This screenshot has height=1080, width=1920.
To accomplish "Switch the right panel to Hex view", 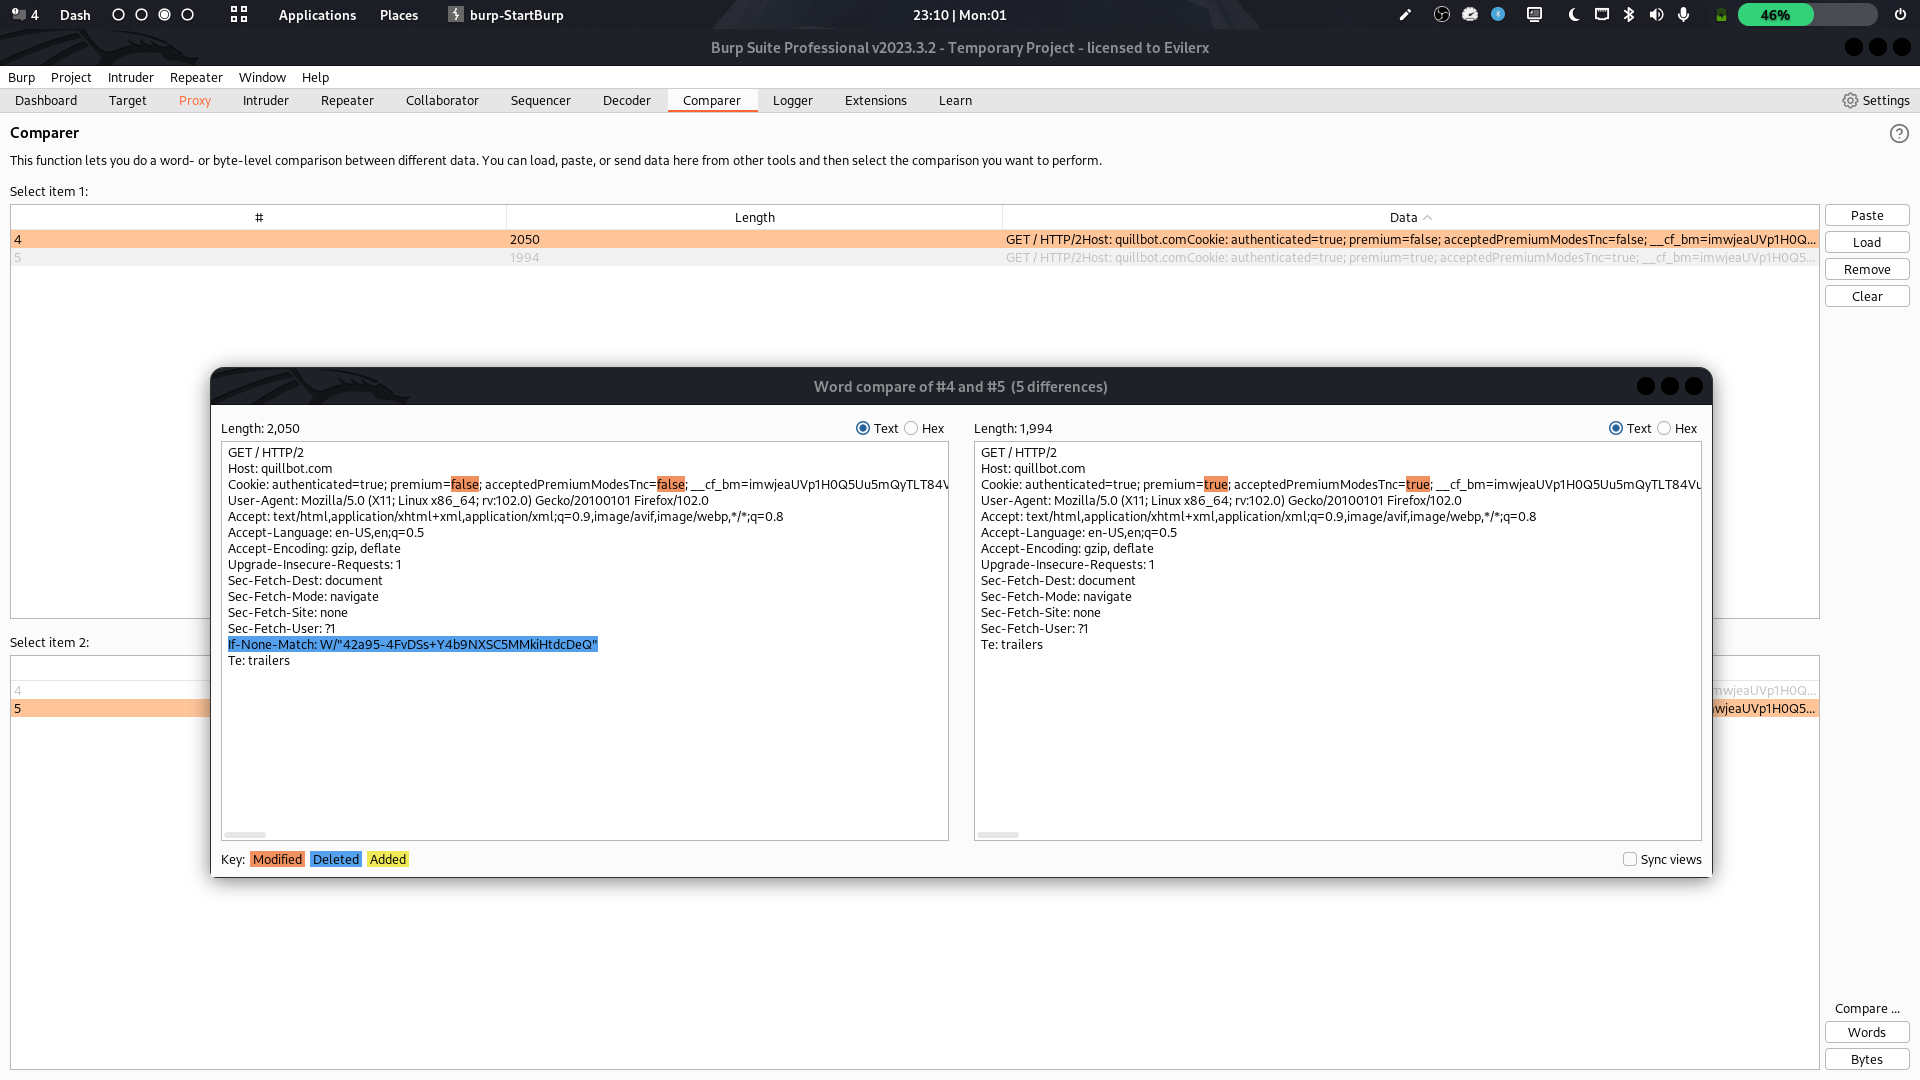I will 1664,428.
